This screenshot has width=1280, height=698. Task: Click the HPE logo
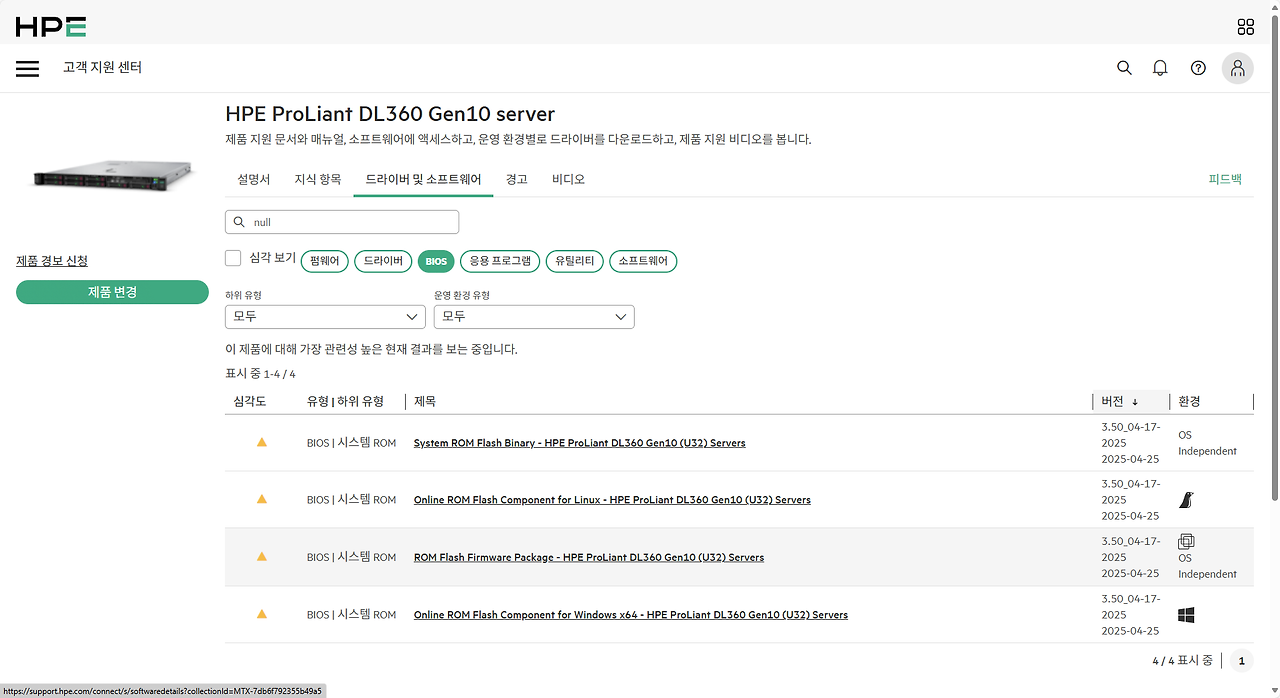point(48,27)
